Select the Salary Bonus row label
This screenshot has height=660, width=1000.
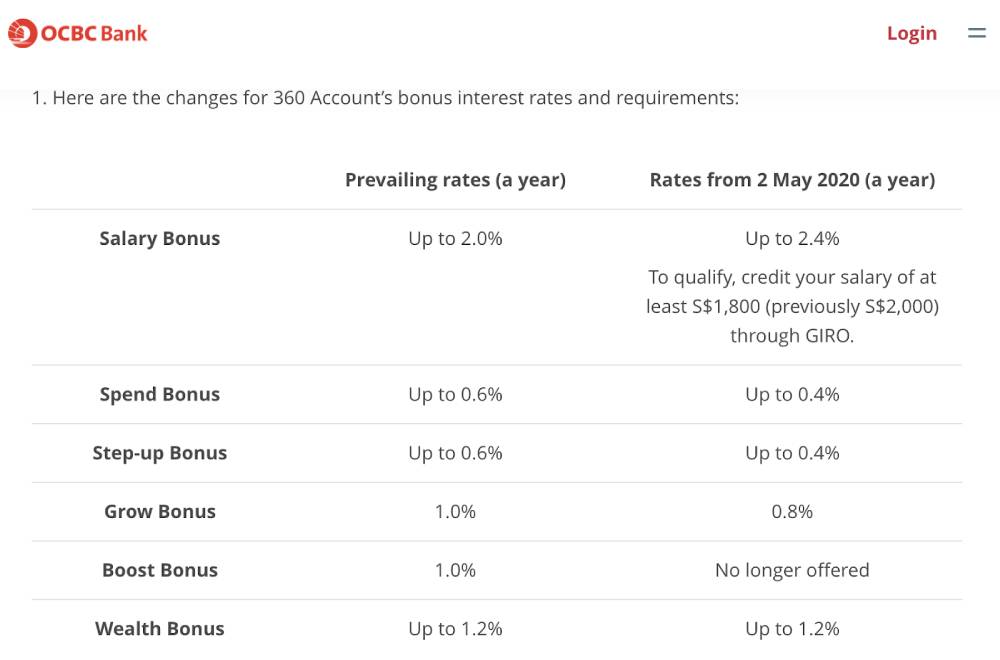coord(159,238)
